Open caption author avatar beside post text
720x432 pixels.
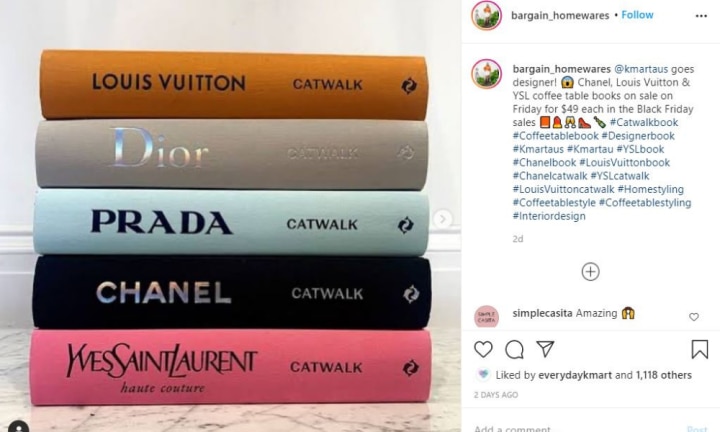(x=486, y=73)
